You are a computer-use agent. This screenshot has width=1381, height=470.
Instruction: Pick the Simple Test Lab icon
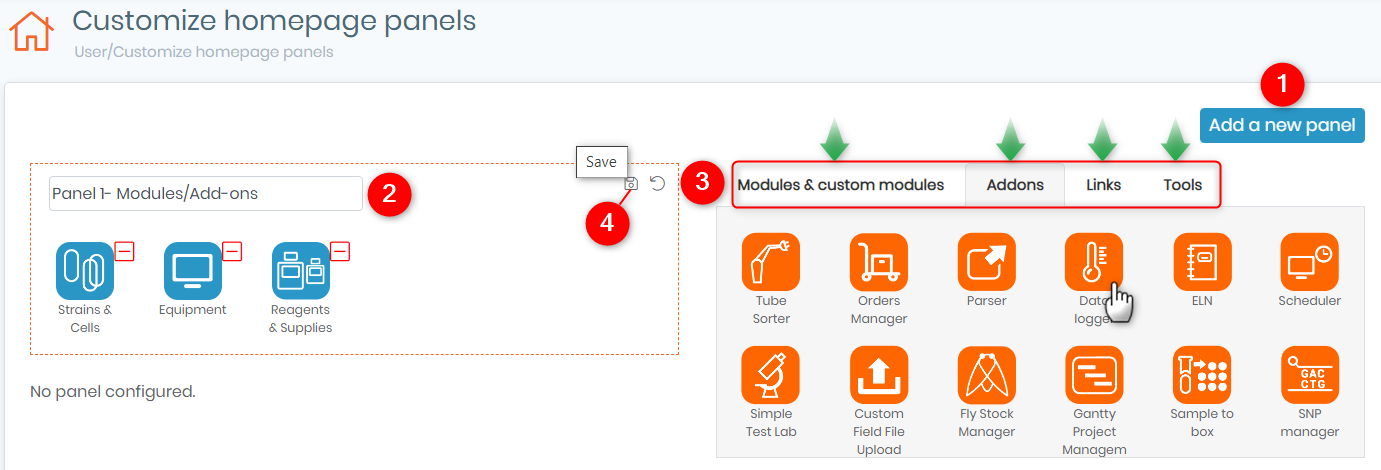[x=770, y=375]
